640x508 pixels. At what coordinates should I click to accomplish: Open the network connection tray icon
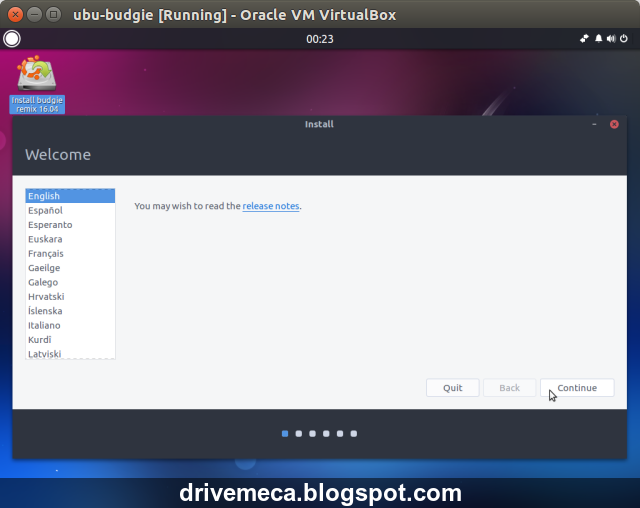pyautogui.click(x=584, y=39)
